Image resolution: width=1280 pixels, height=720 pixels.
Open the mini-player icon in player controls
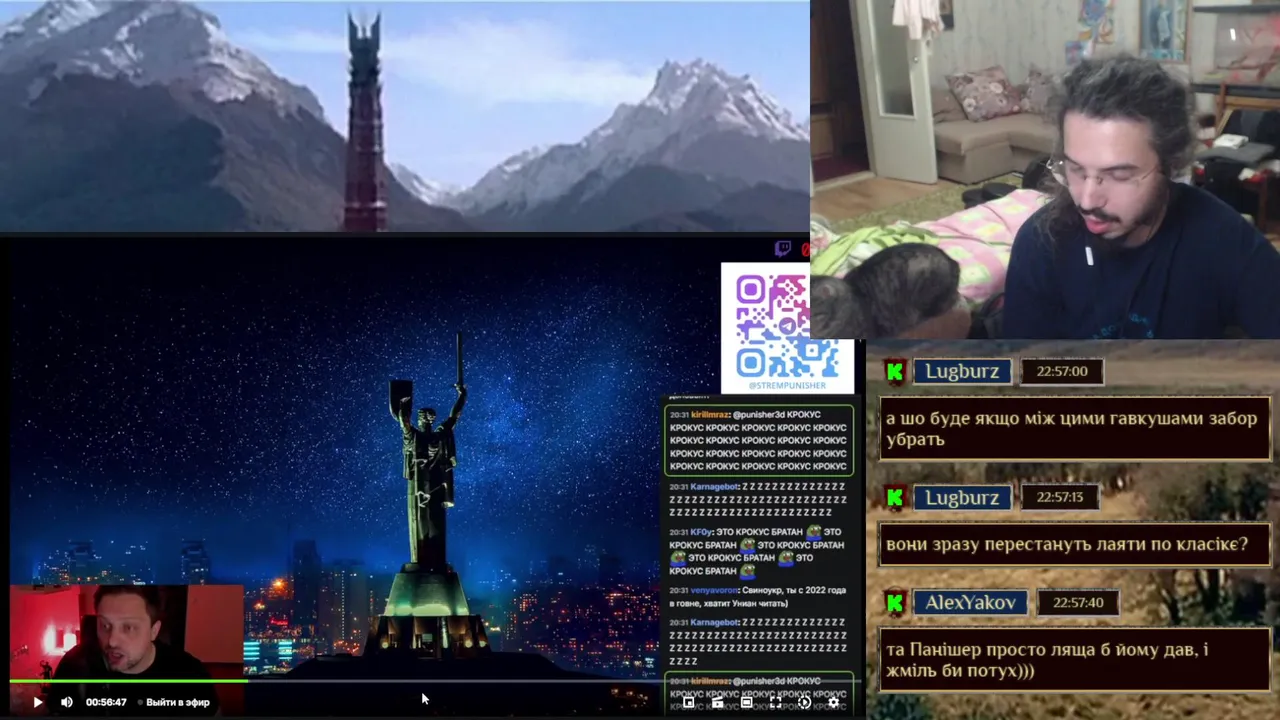coord(688,702)
